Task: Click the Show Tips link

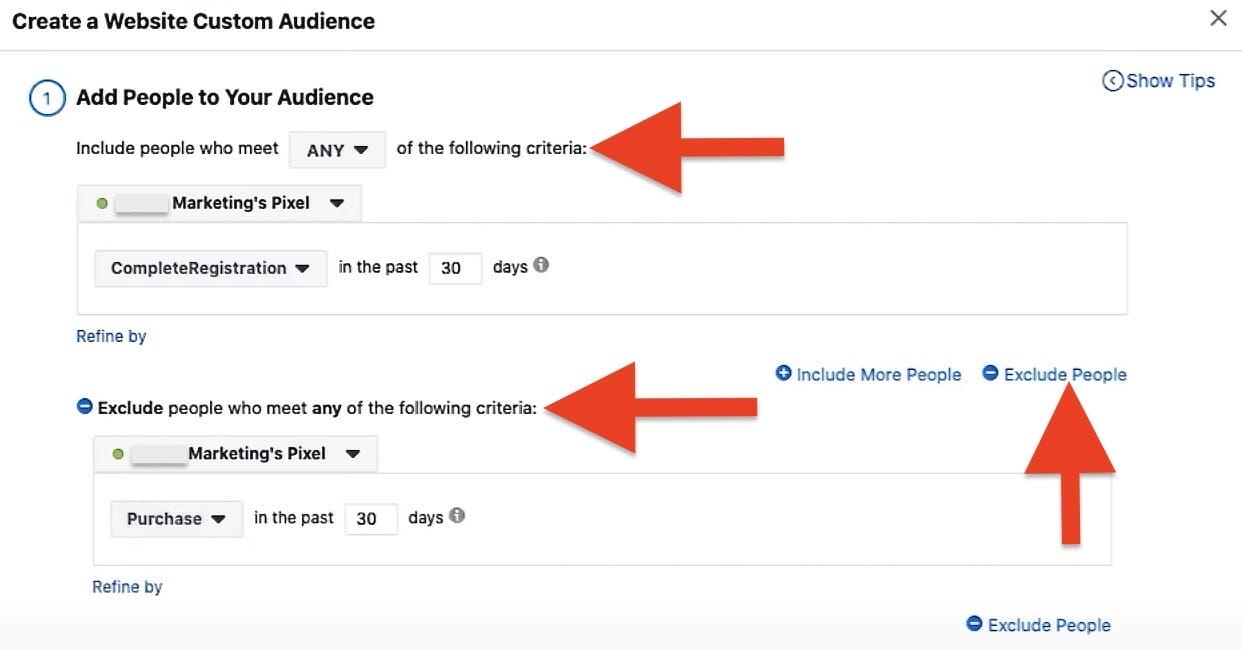Action: tap(1170, 81)
